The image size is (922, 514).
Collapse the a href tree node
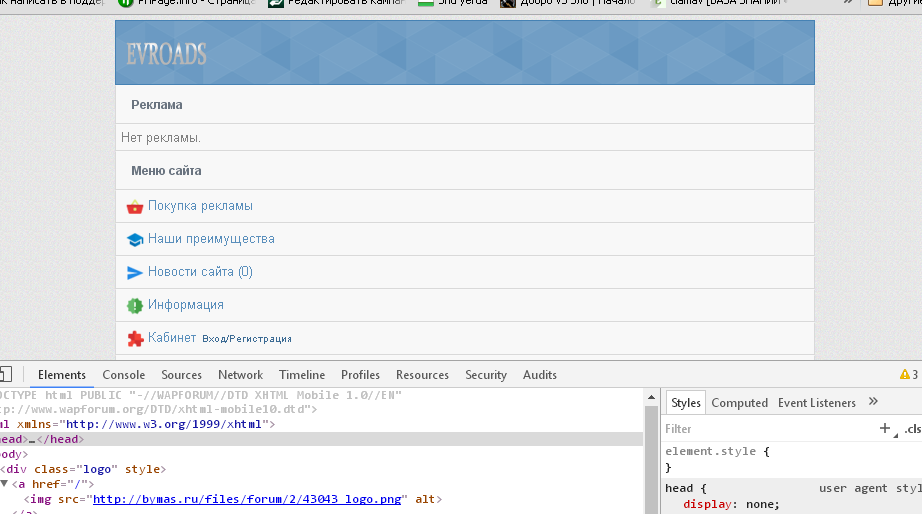click(4, 484)
